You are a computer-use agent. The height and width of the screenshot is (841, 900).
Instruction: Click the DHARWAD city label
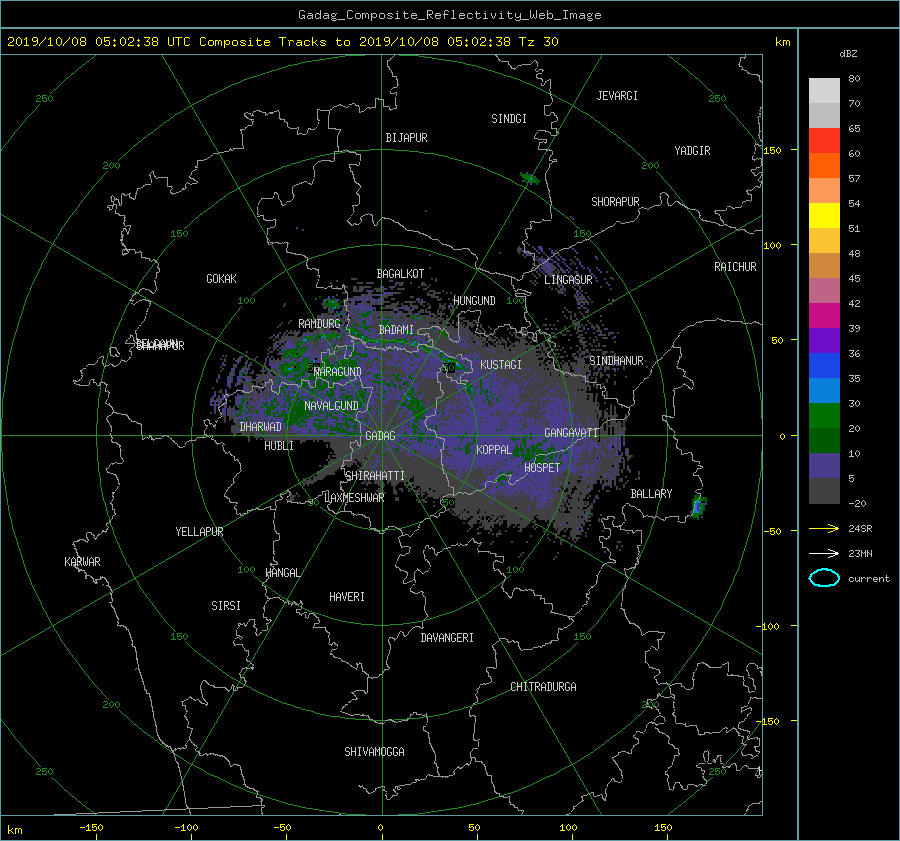260,427
